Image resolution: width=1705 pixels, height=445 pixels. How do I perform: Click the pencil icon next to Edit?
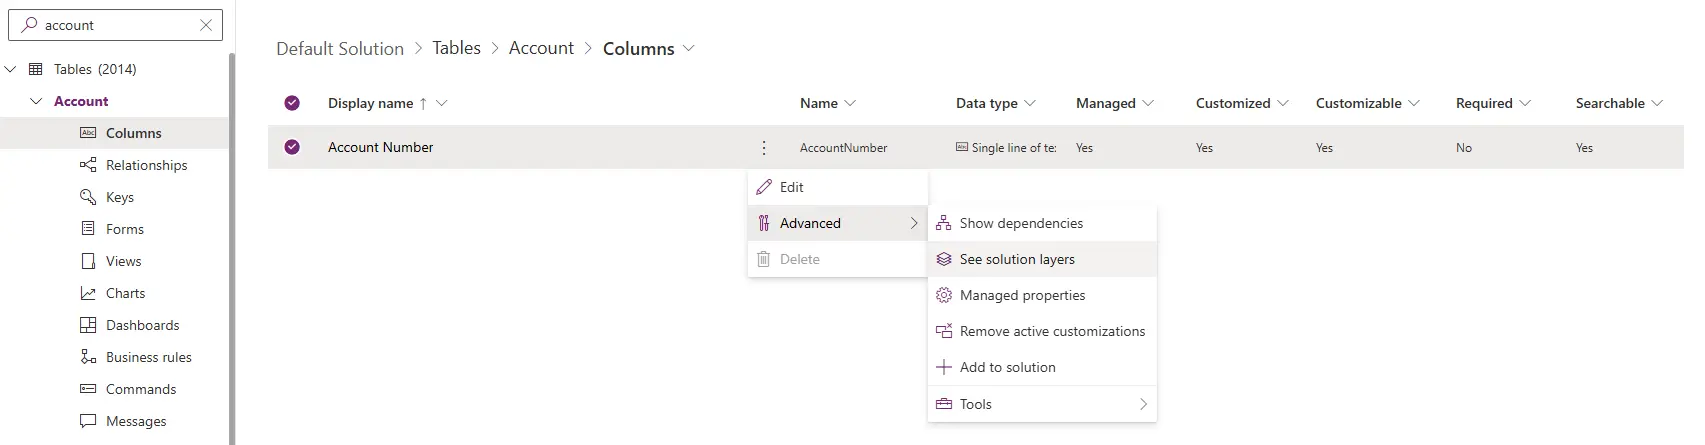pos(764,187)
